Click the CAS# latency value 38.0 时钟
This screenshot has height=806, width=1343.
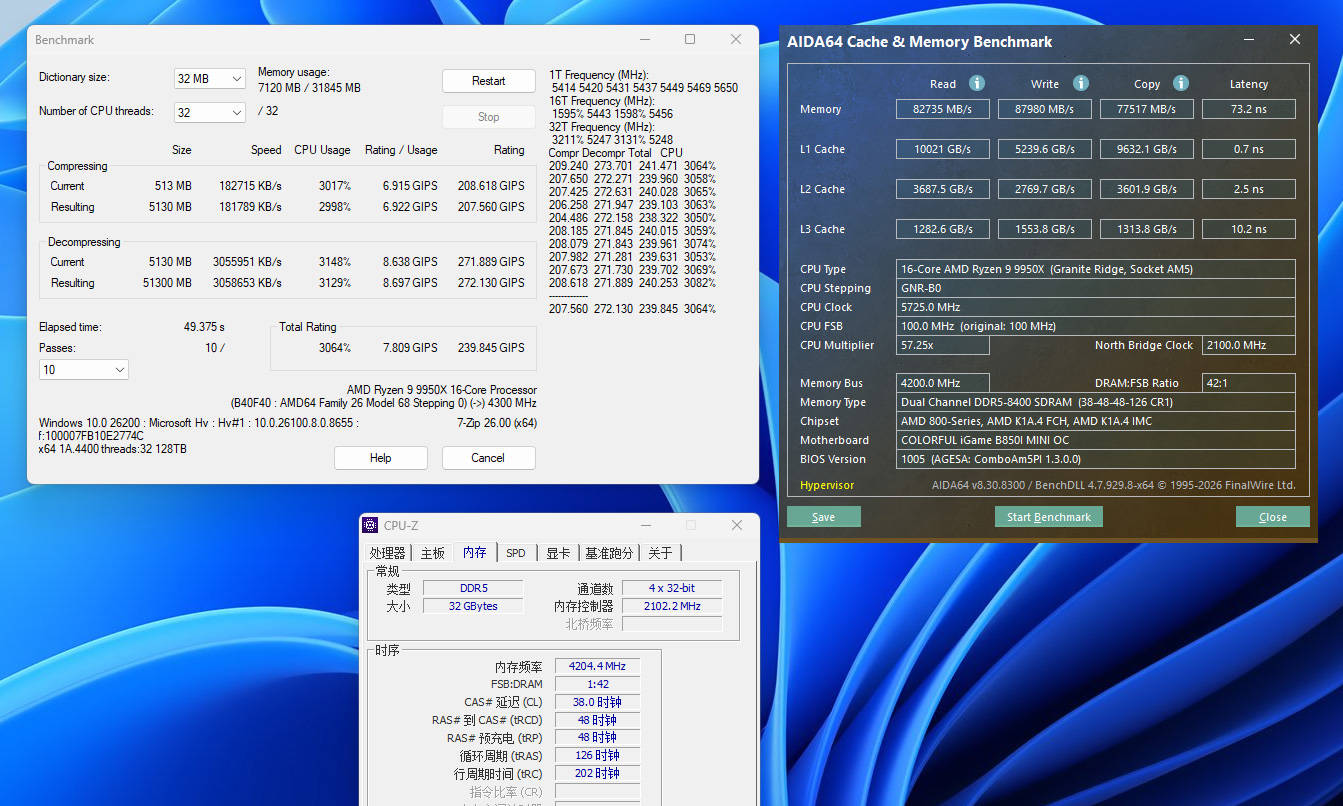point(598,702)
